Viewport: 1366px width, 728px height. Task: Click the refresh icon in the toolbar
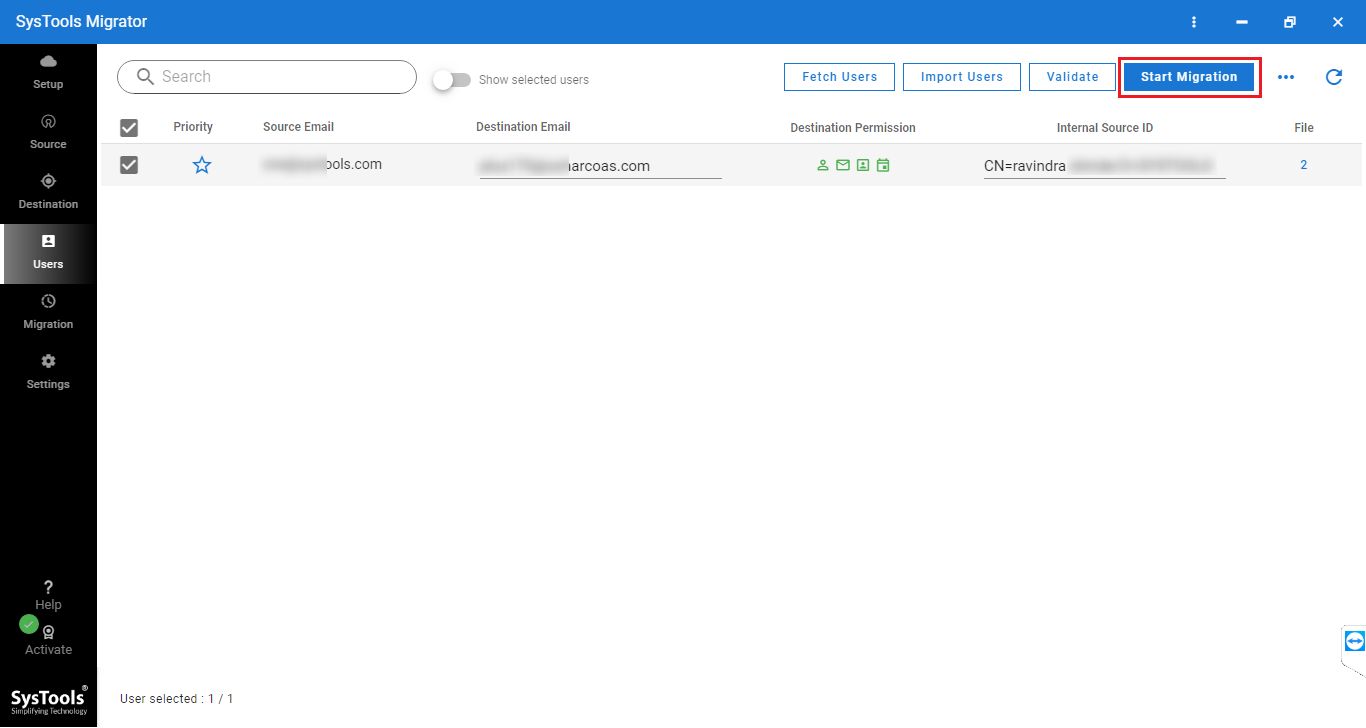point(1333,77)
